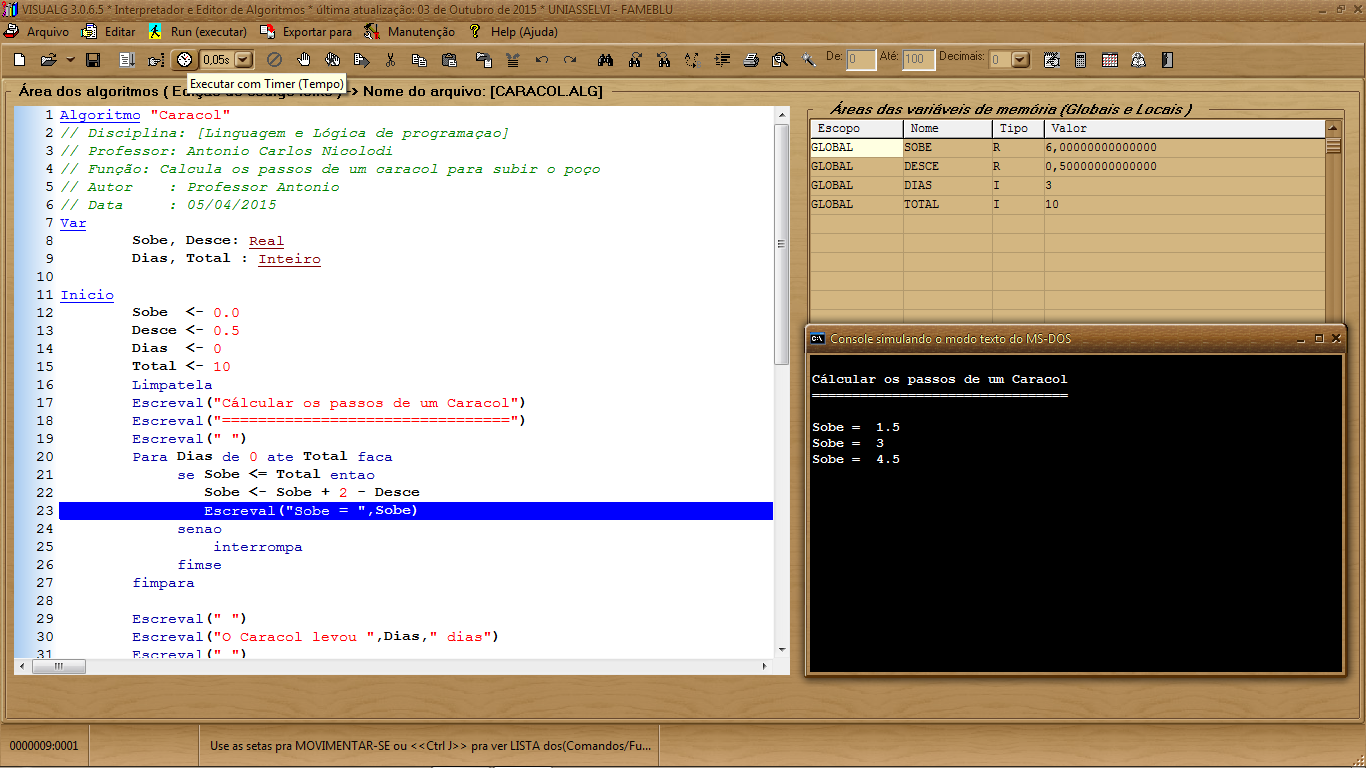The height and width of the screenshot is (768, 1366).
Task: Click the Nome column header
Action: 948,128
